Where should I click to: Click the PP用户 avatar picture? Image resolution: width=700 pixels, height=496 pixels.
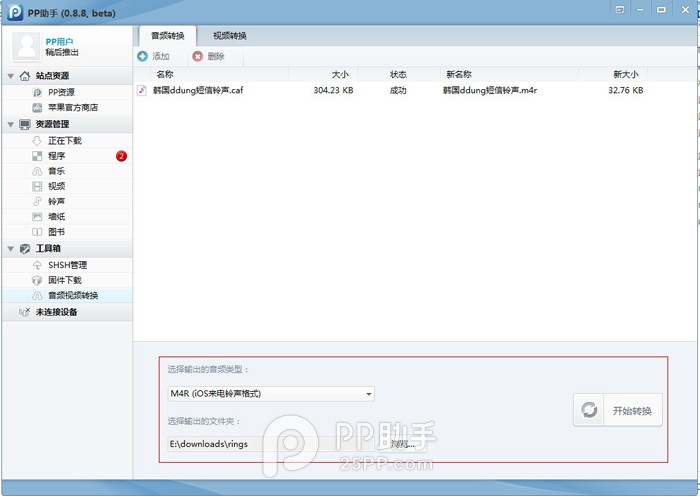point(27,46)
